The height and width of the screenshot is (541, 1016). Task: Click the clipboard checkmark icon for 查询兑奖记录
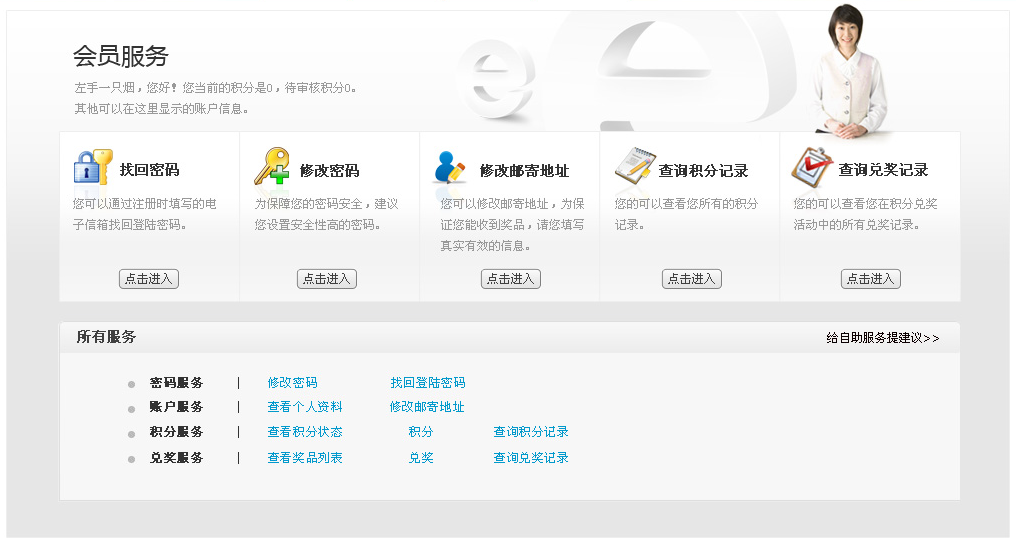(x=811, y=167)
